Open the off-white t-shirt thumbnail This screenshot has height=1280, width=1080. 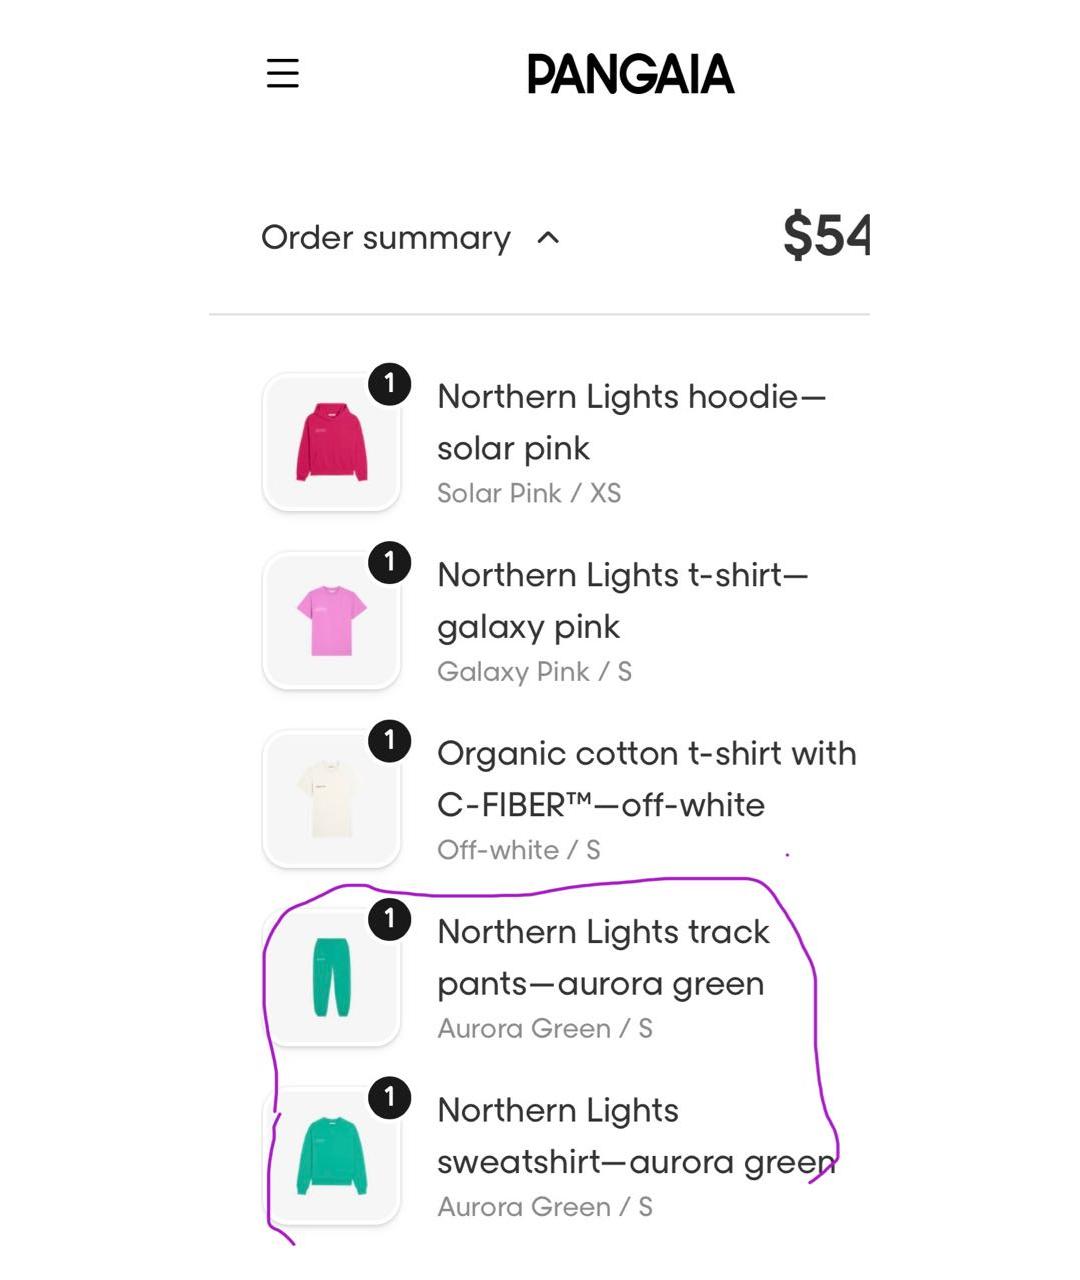(331, 799)
